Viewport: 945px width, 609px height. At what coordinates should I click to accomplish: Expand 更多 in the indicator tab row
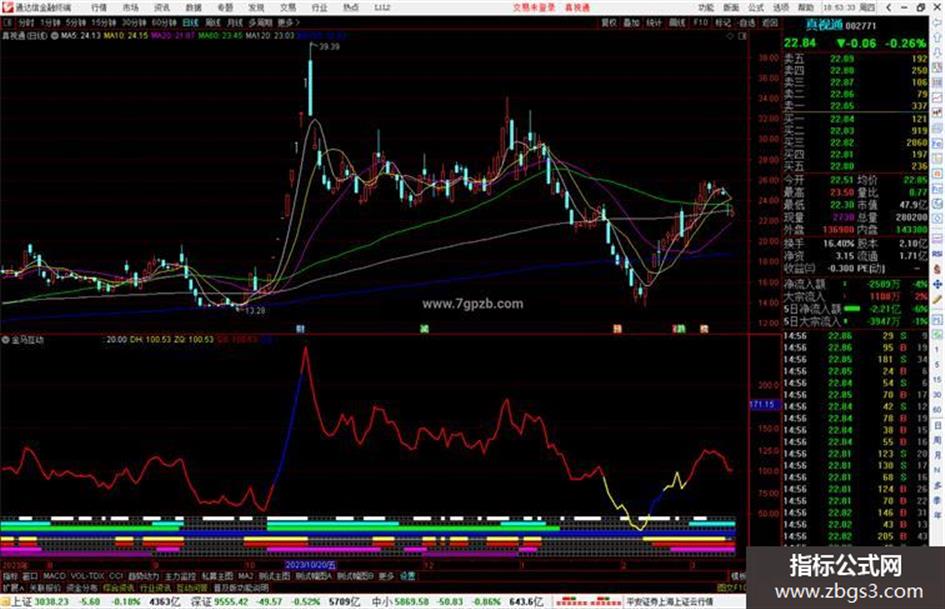tap(386, 576)
